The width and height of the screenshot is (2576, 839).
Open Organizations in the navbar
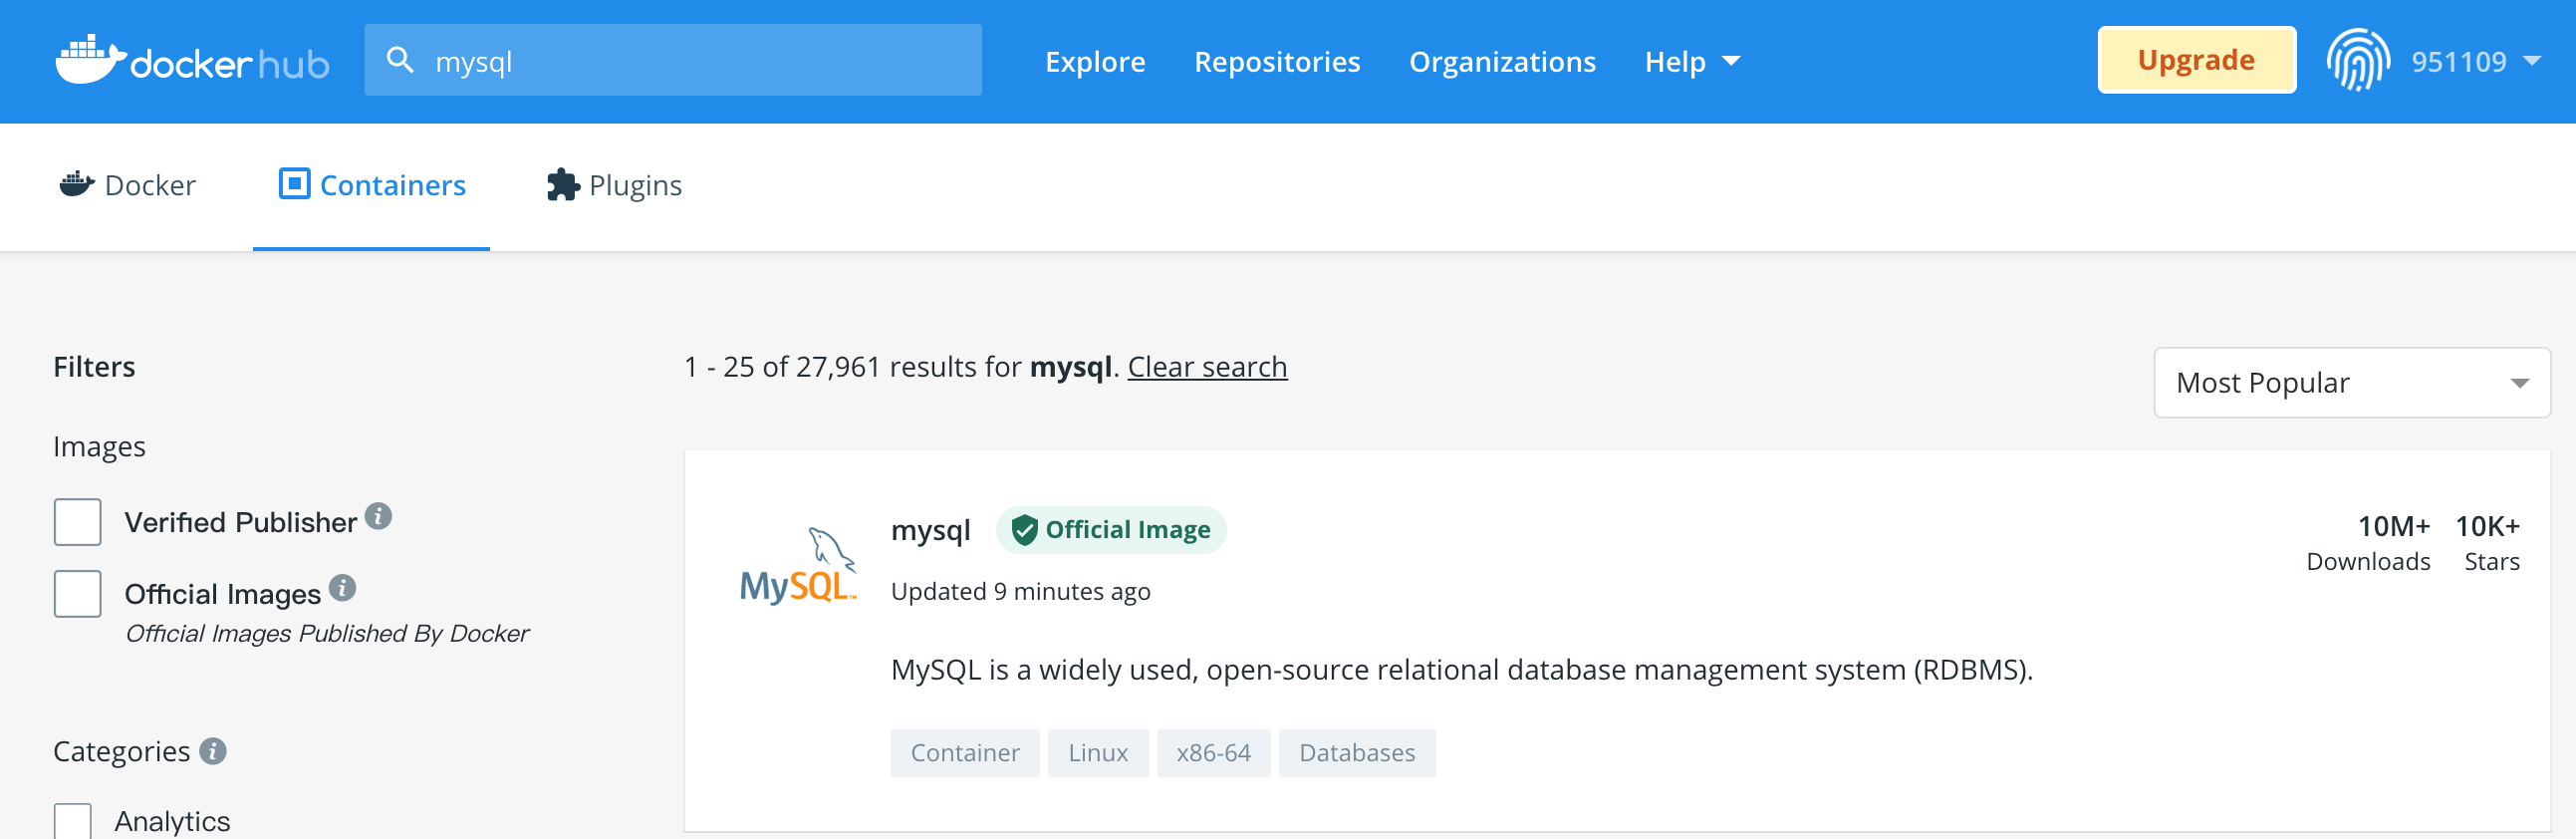click(x=1502, y=62)
